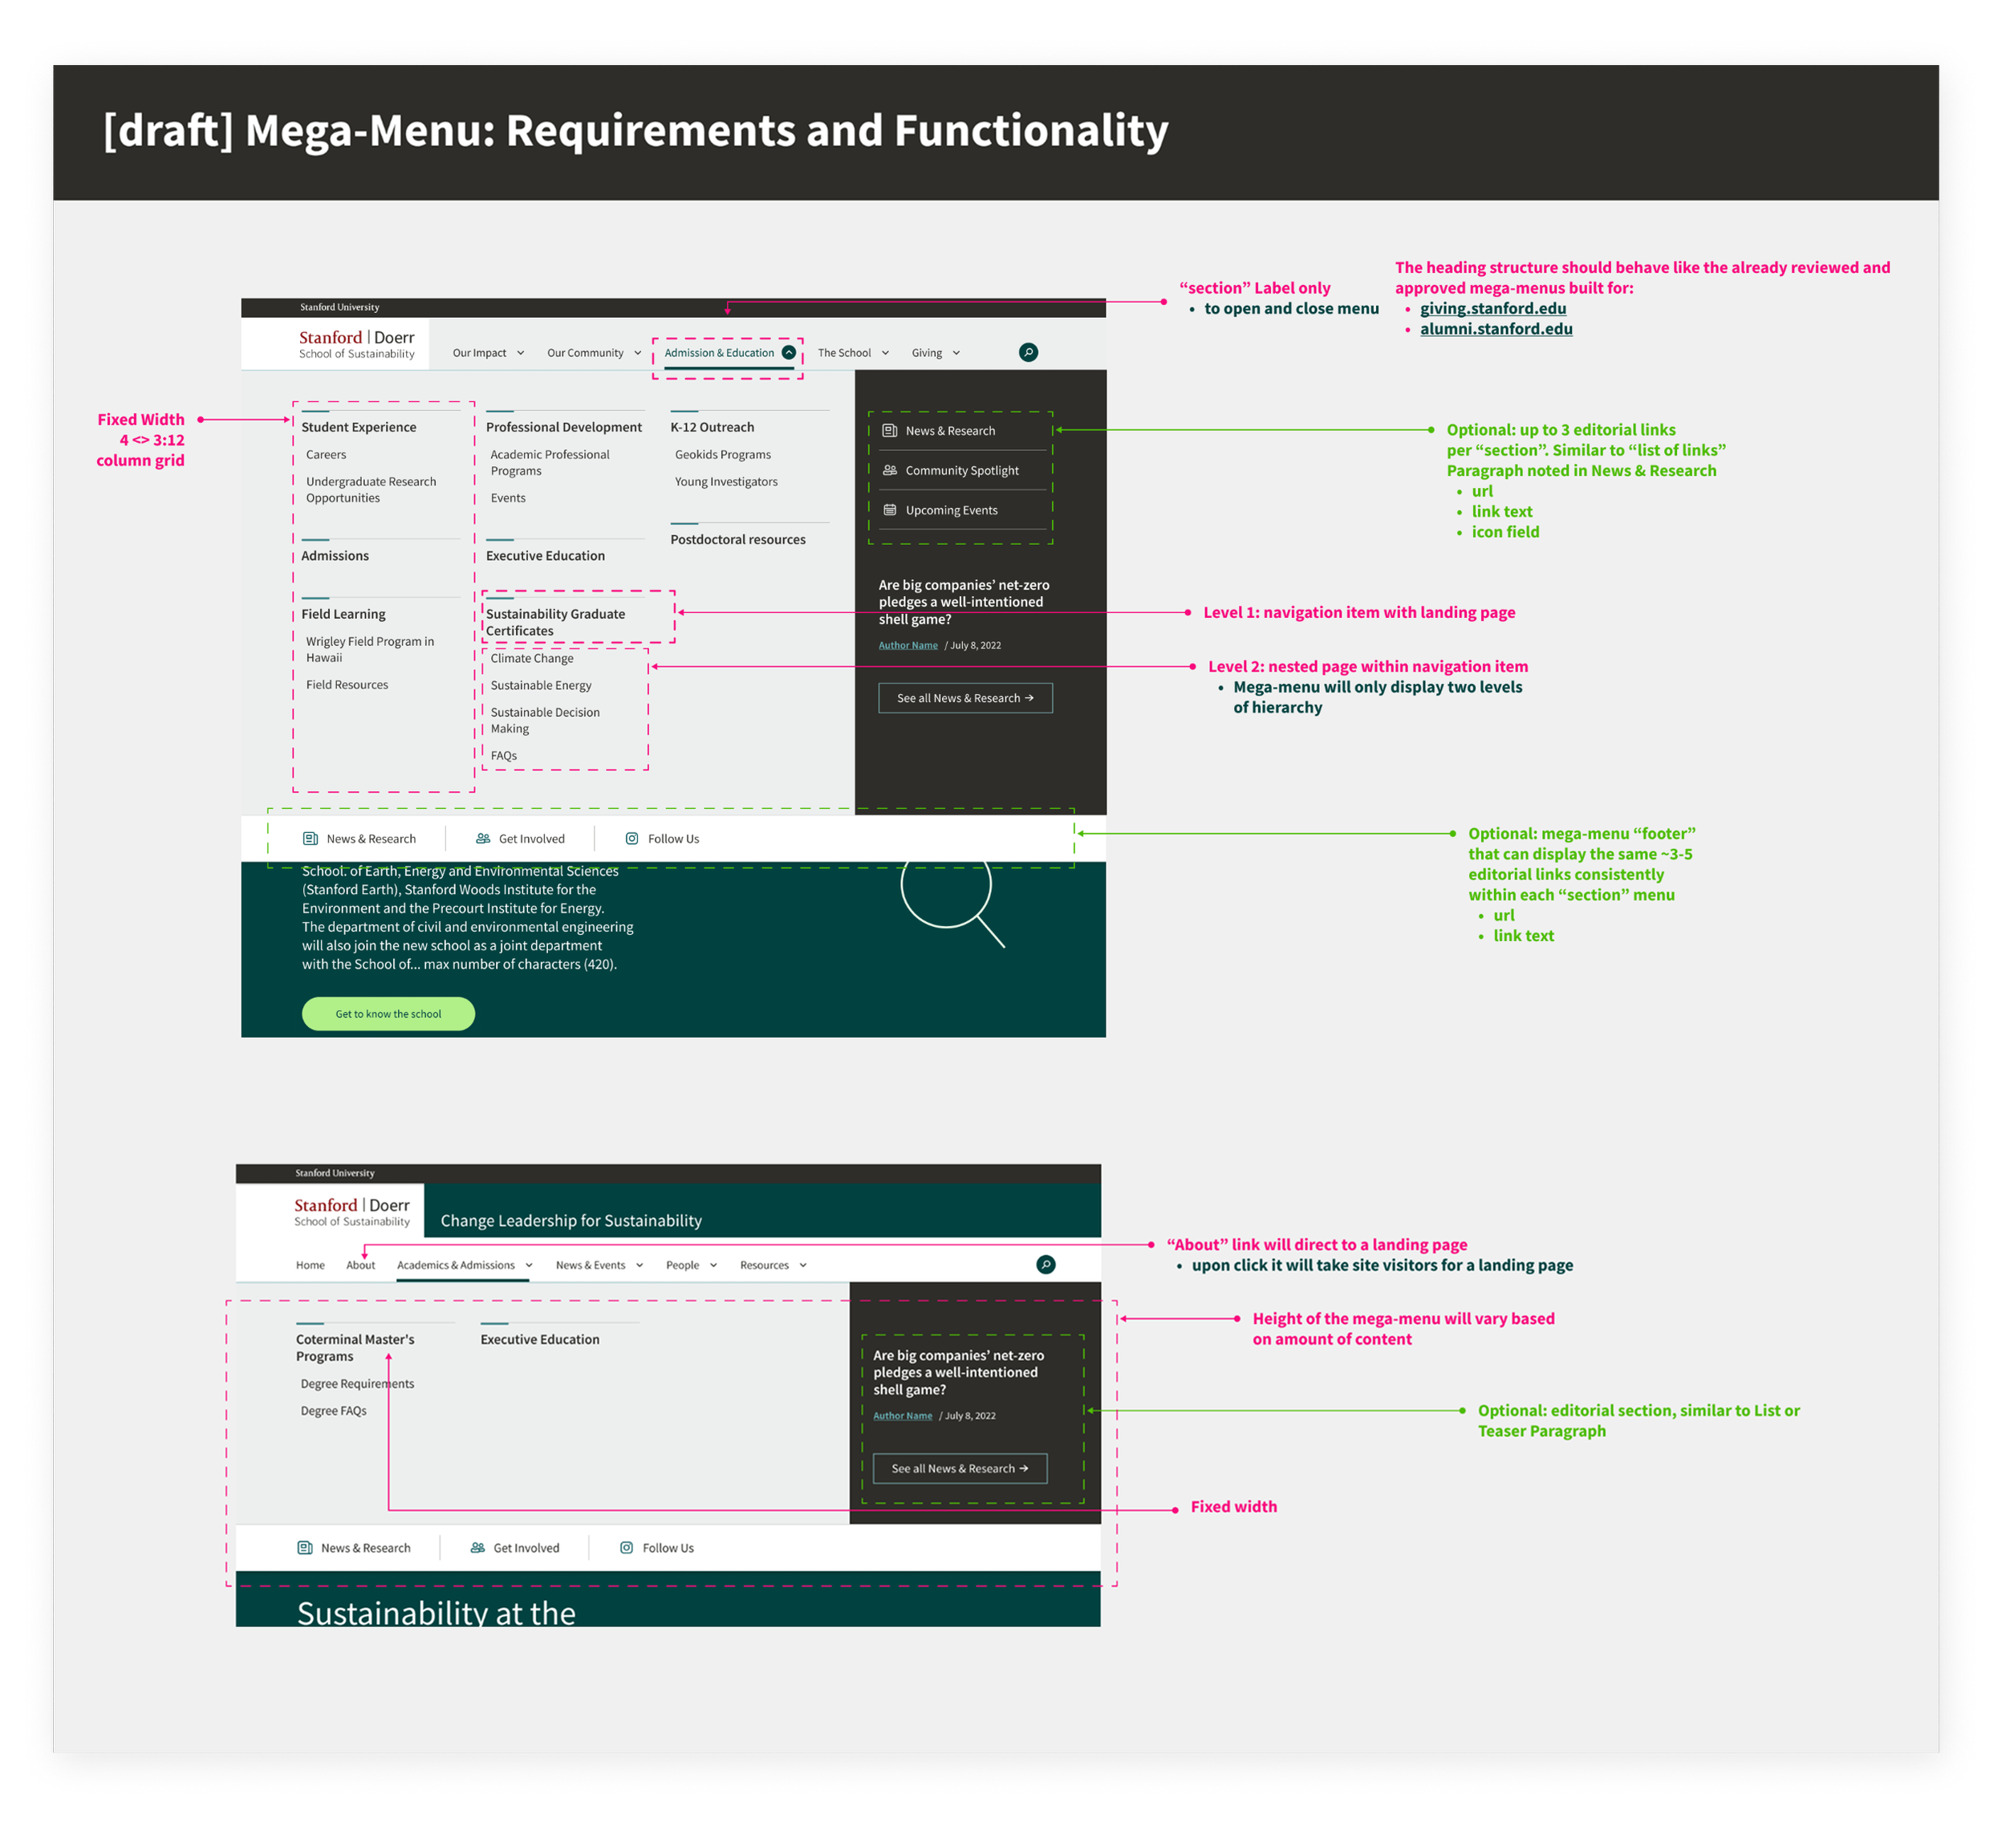Viewport: 2006px width, 1848px height.
Task: Click Community Spotlight people icon
Action: point(889,470)
